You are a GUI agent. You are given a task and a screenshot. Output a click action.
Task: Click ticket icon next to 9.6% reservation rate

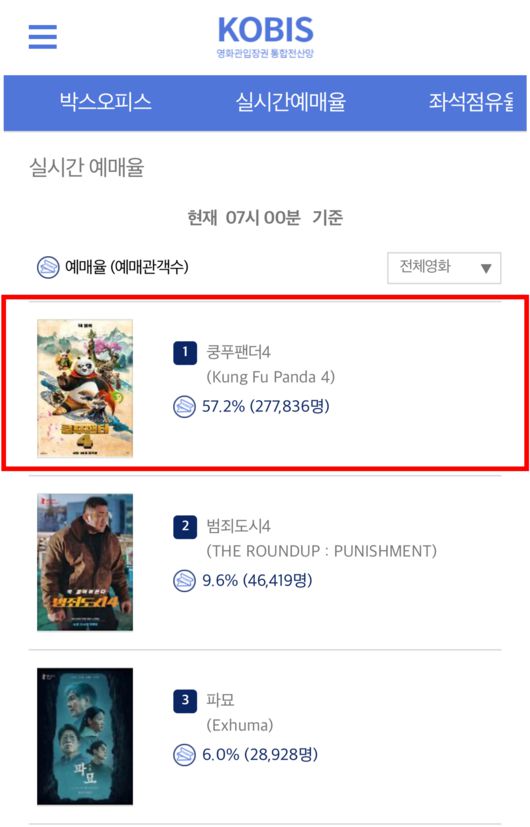[185, 581]
